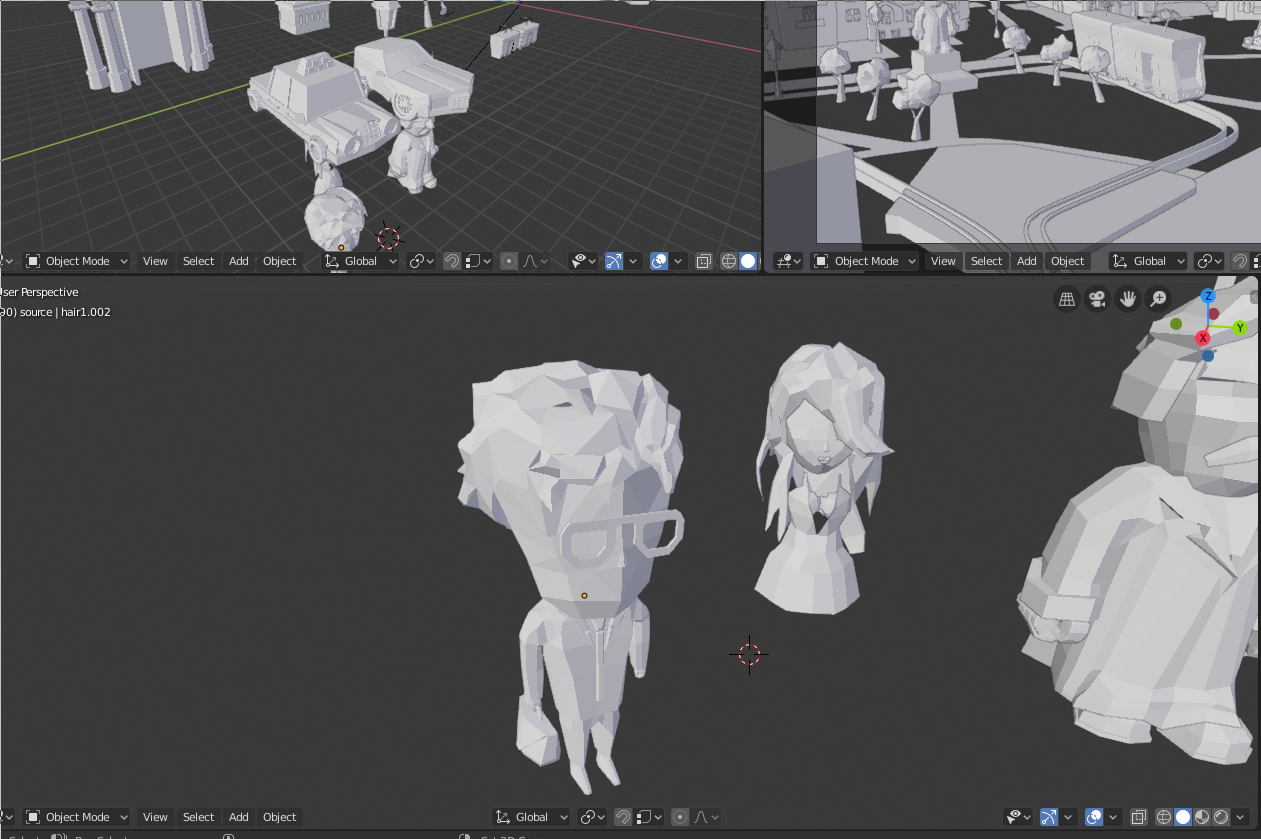Open Select menu in top-right viewport

[986, 261]
